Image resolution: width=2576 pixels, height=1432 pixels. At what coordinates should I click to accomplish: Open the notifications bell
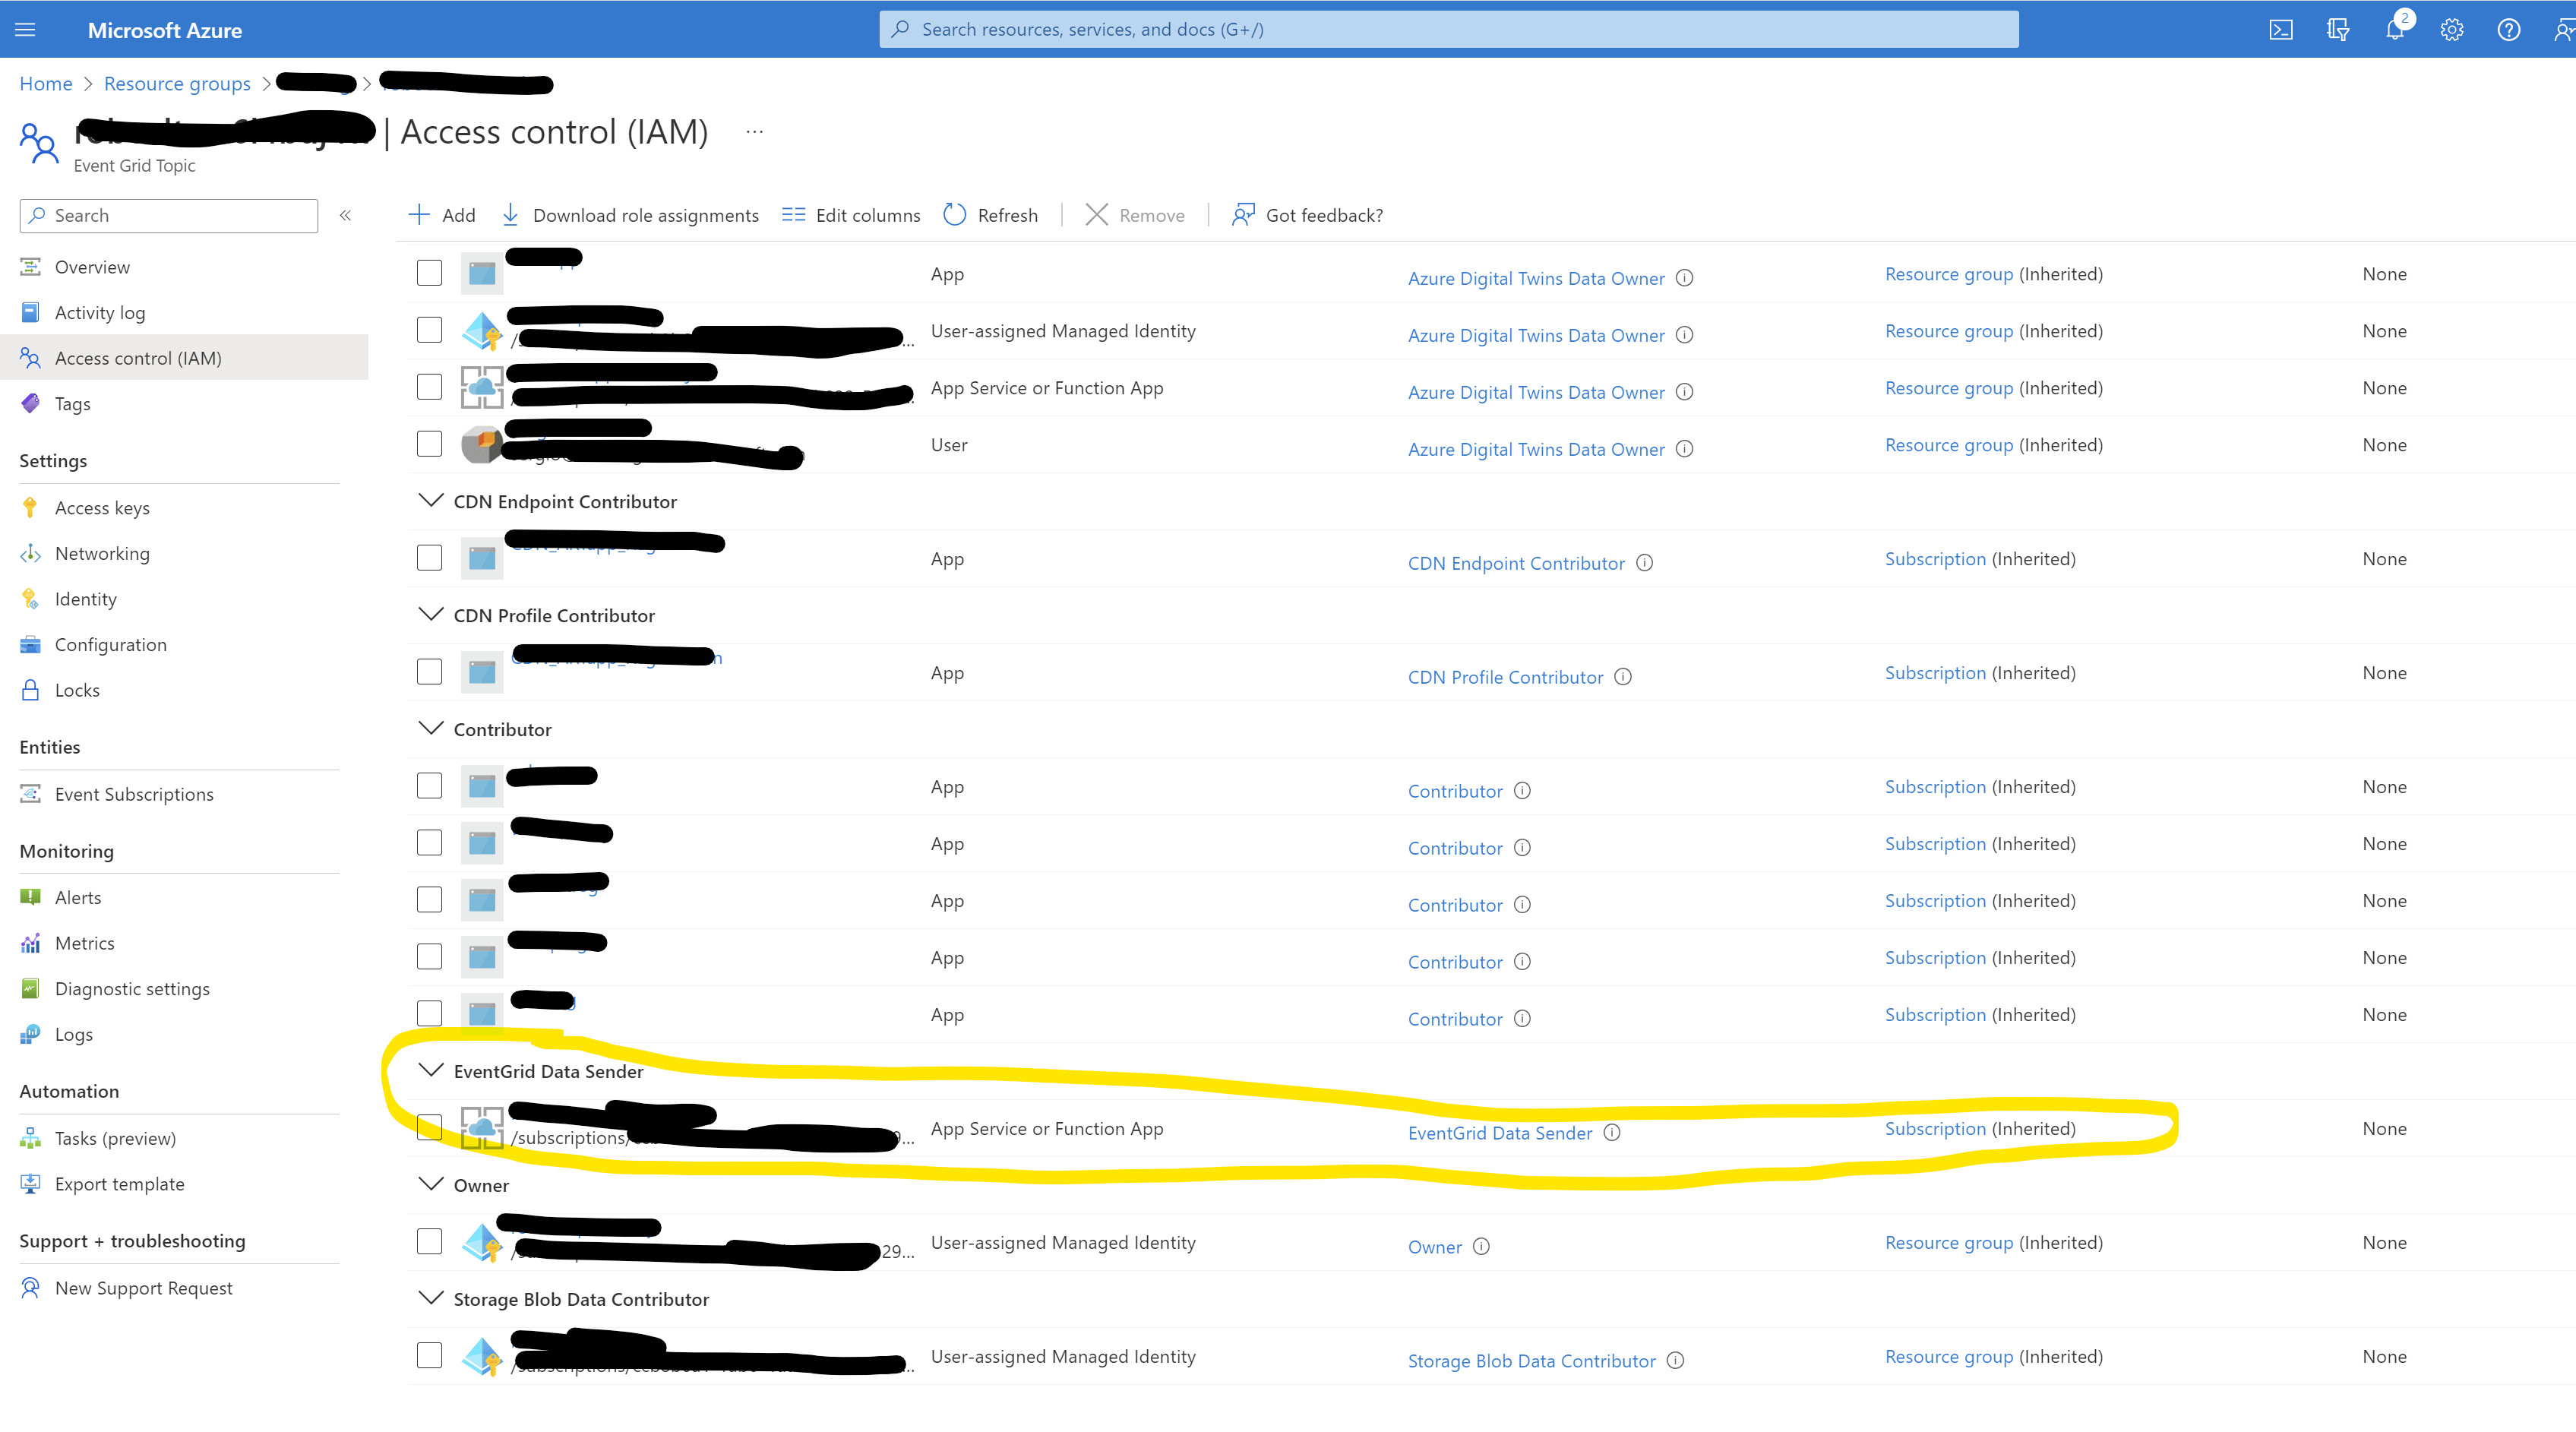click(x=2394, y=28)
